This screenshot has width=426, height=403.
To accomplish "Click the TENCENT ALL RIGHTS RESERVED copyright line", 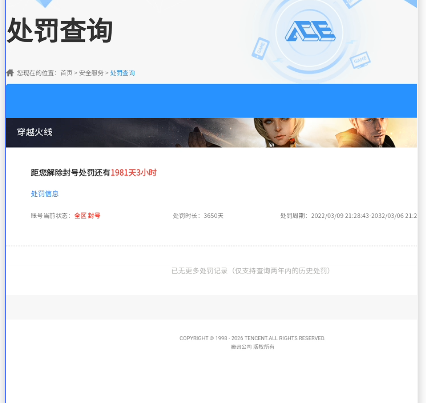I will 252,338.
